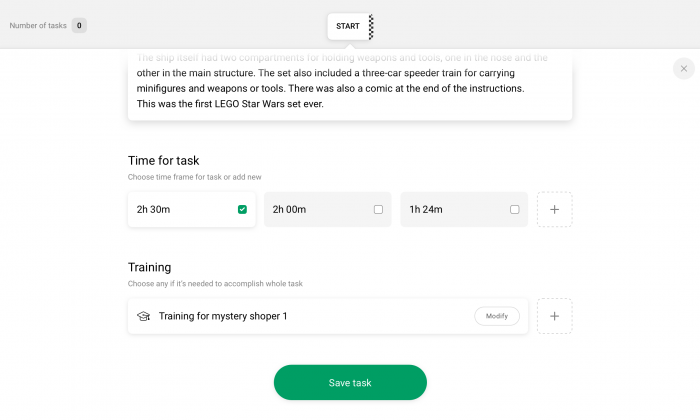Click the checkered flag icon beside START
Viewport: 700px width, 420px height.
tap(371, 26)
